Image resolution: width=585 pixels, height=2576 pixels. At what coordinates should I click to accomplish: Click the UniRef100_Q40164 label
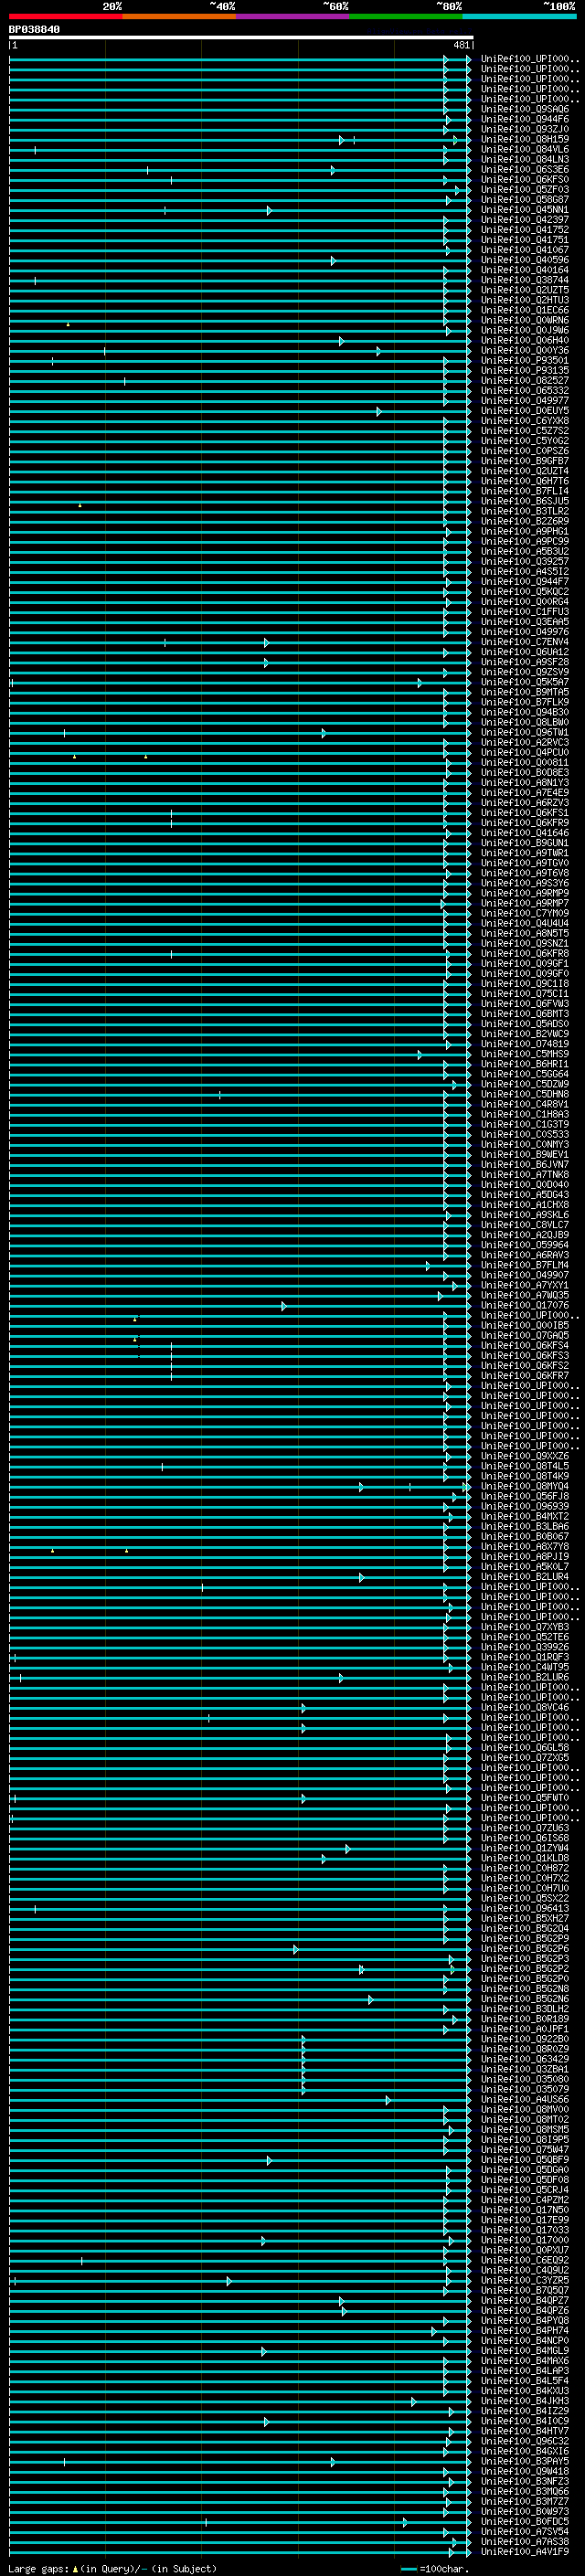(x=525, y=270)
